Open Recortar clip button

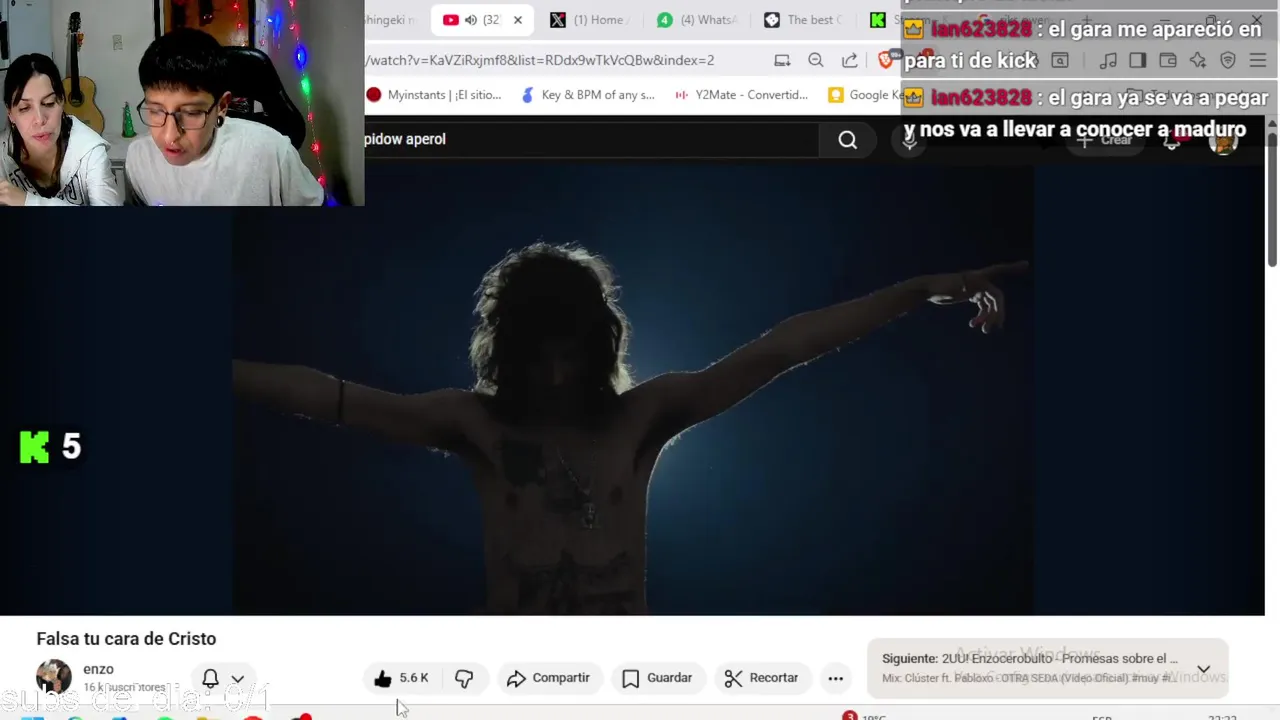click(x=762, y=679)
